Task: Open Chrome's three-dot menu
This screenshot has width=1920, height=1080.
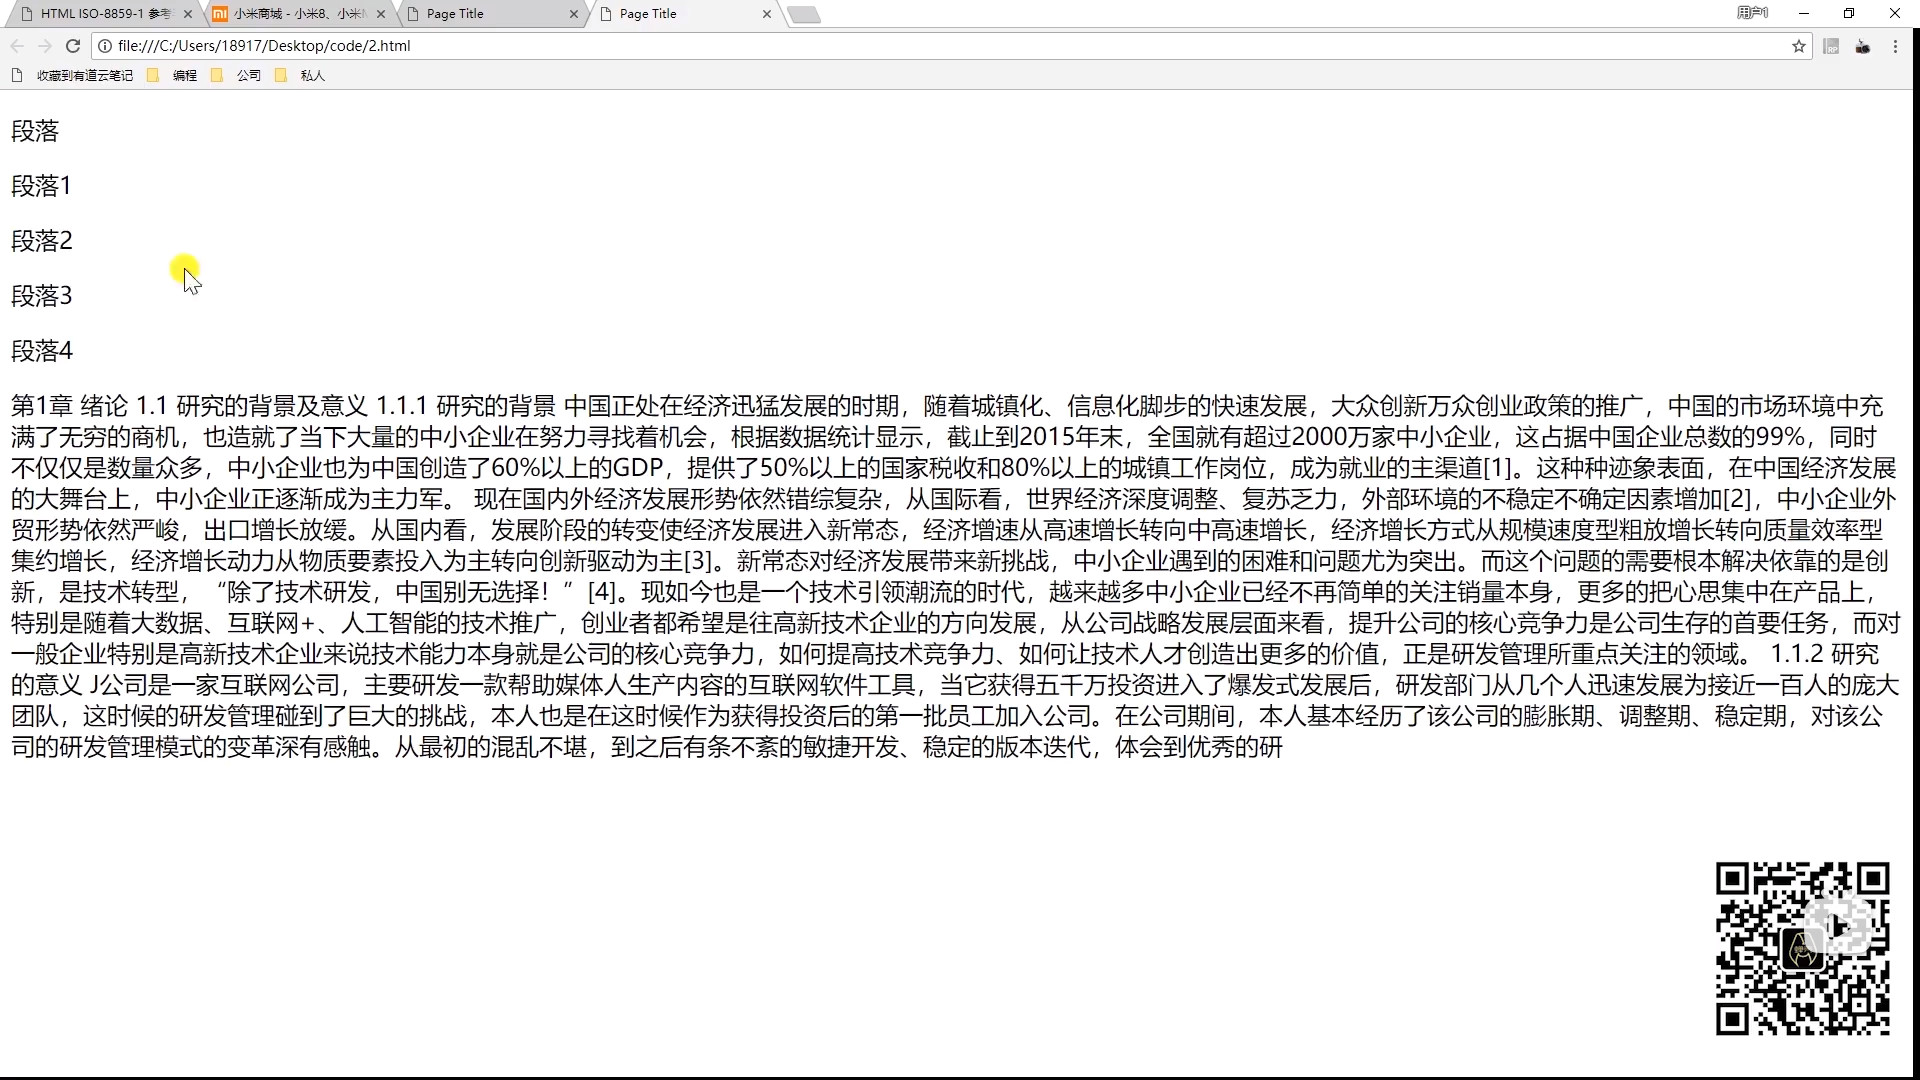Action: tap(1895, 46)
